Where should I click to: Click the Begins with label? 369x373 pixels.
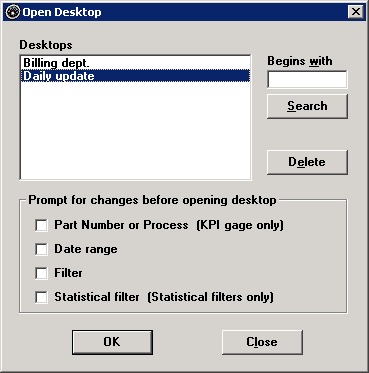300,61
